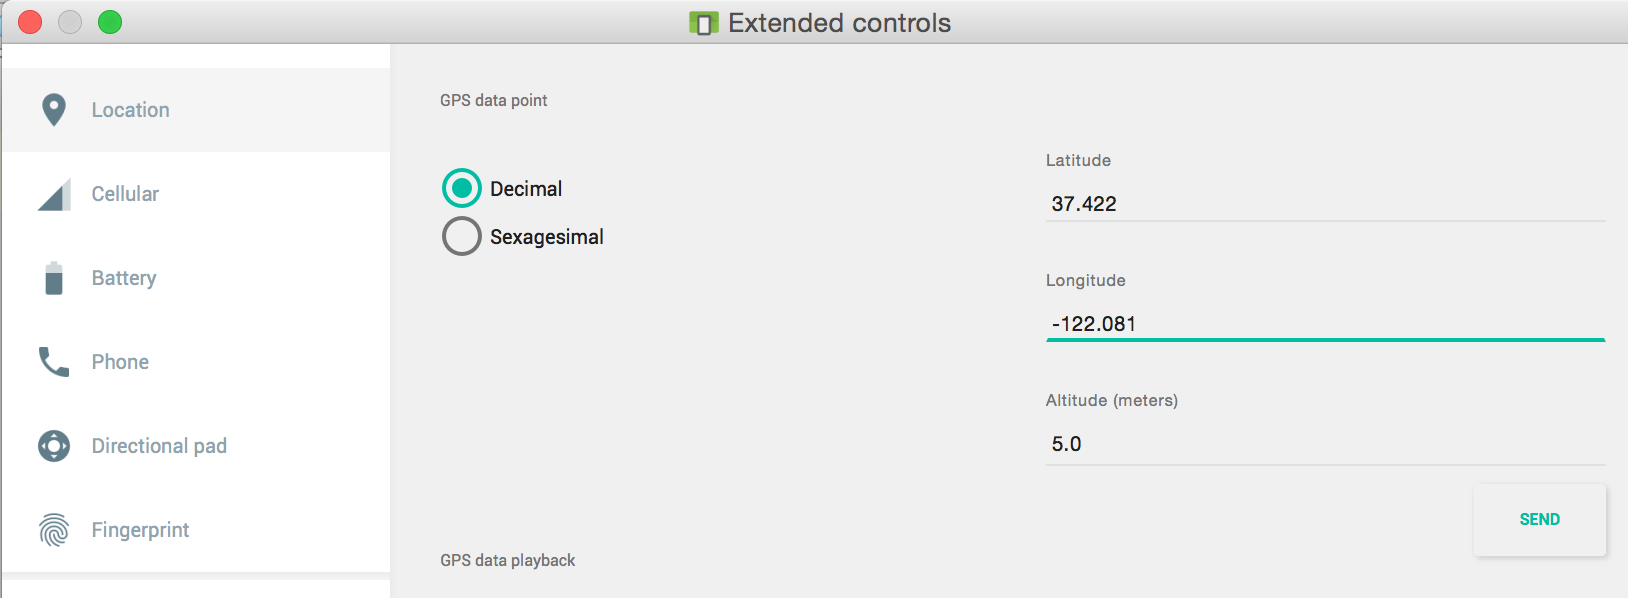Switch to the Battery panel
The image size is (1628, 598).
click(x=123, y=277)
